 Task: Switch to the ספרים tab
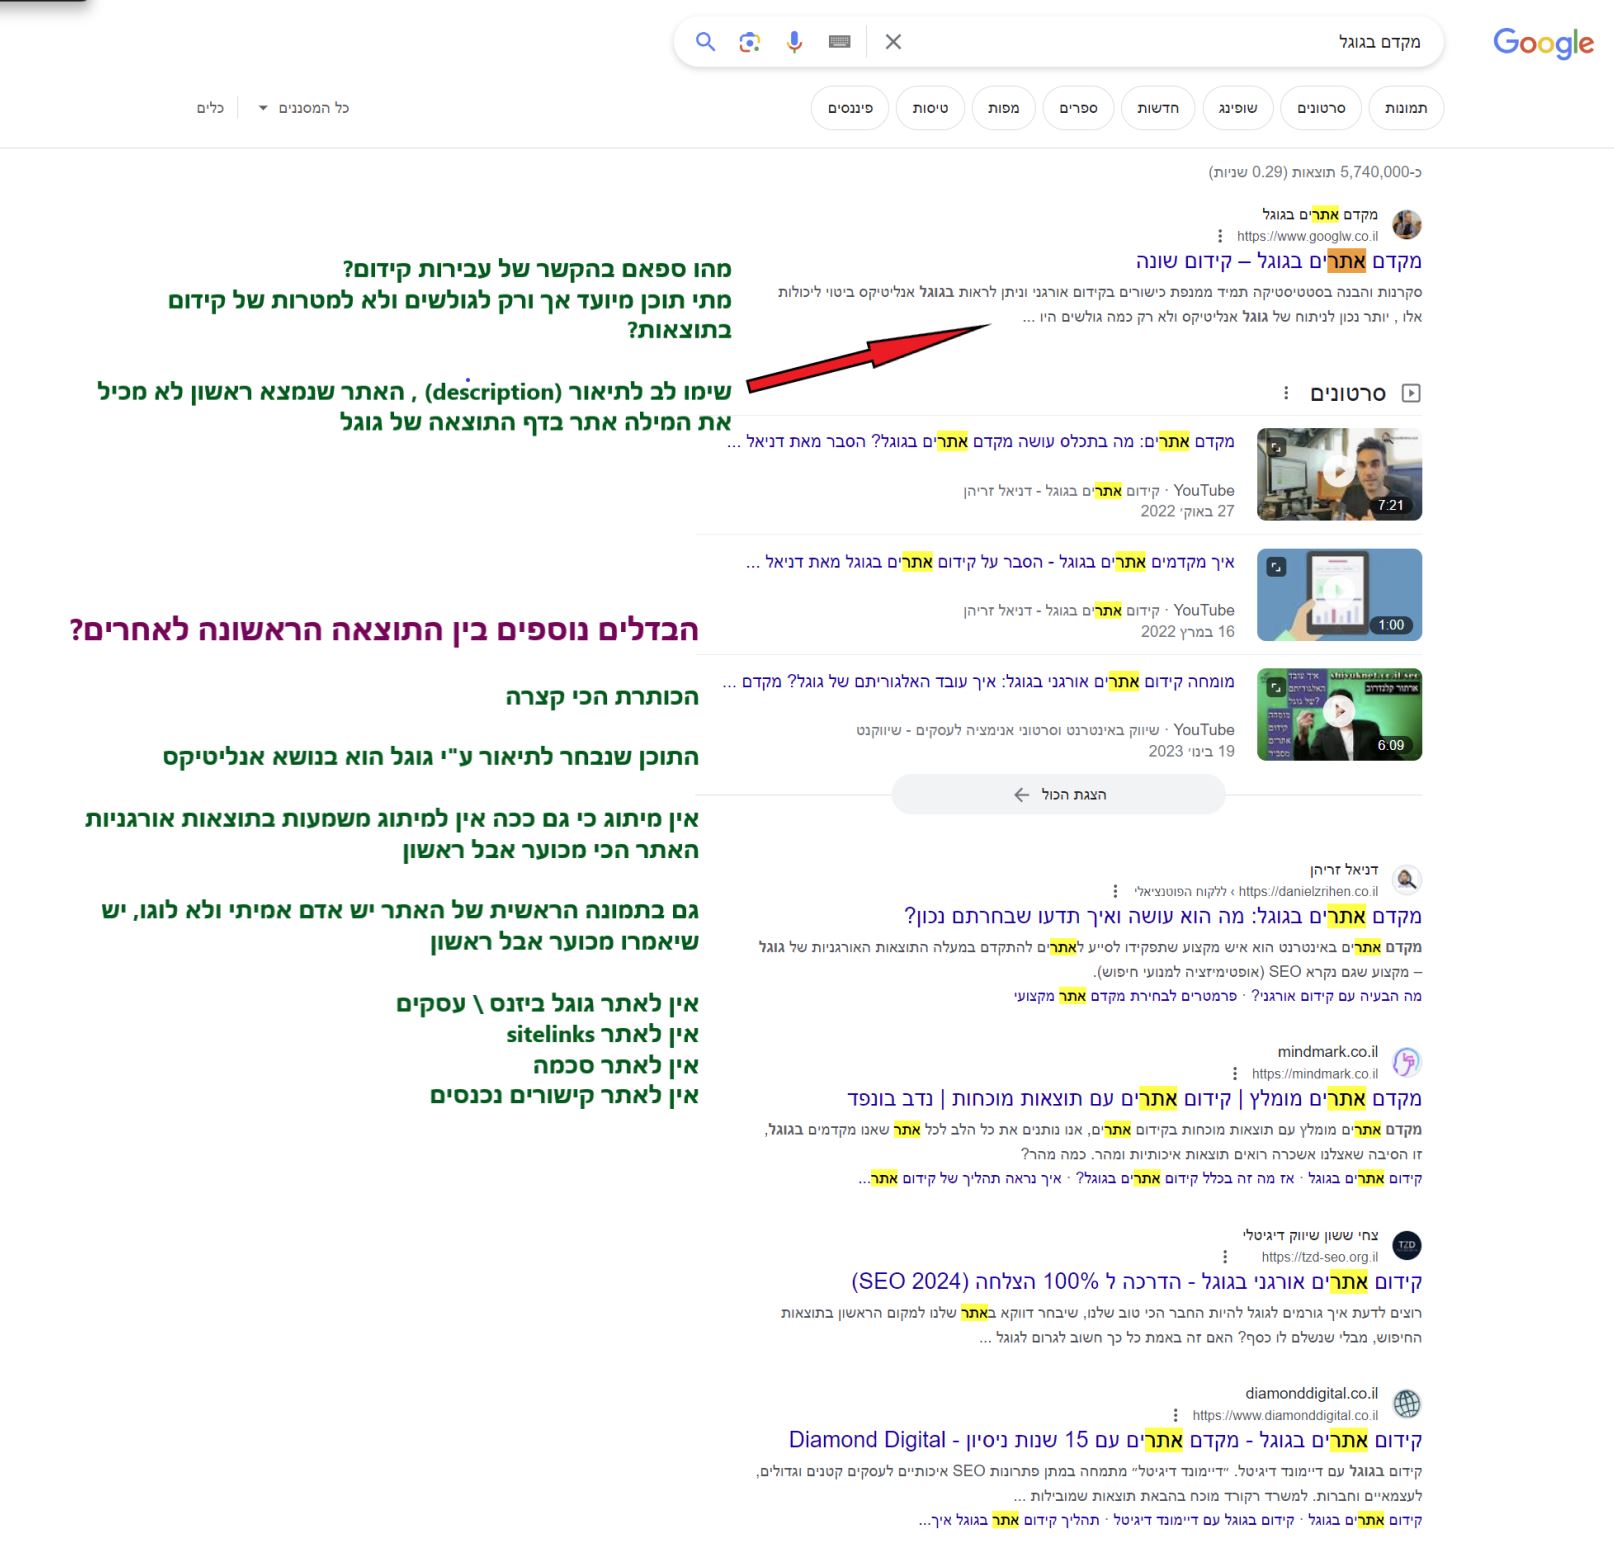point(1078,108)
